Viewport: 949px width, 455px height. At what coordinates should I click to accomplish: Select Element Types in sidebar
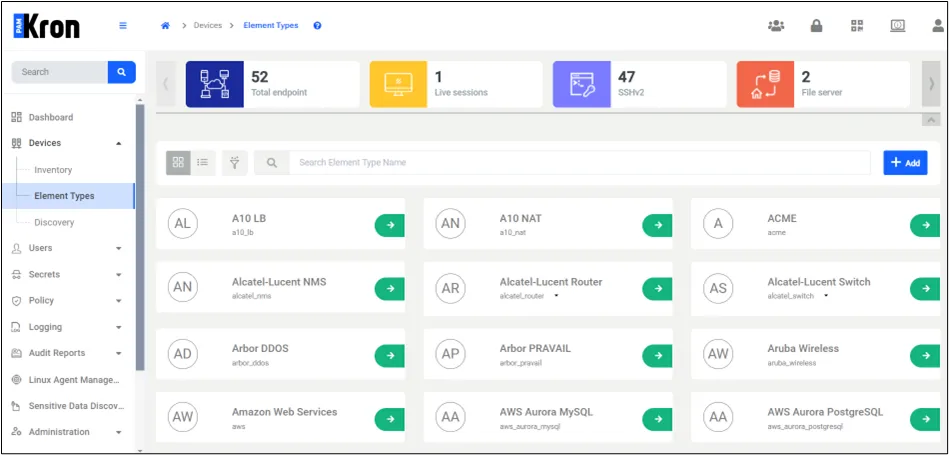68,196
